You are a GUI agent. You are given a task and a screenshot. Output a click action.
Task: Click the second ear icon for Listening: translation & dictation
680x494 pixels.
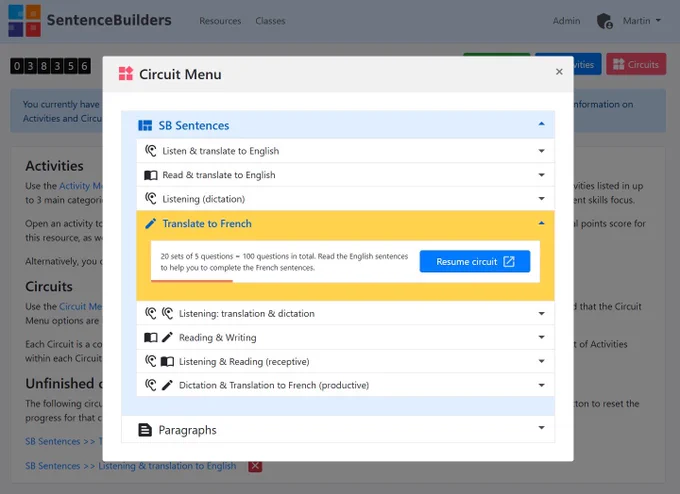pyautogui.click(x=167, y=313)
